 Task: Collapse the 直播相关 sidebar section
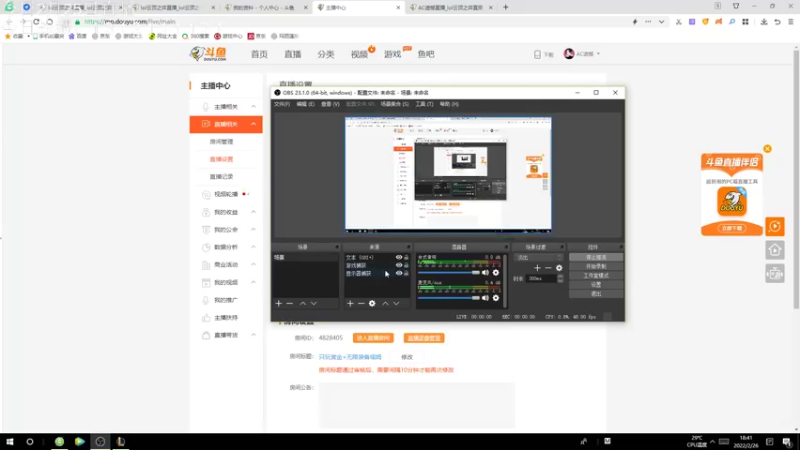pos(254,124)
